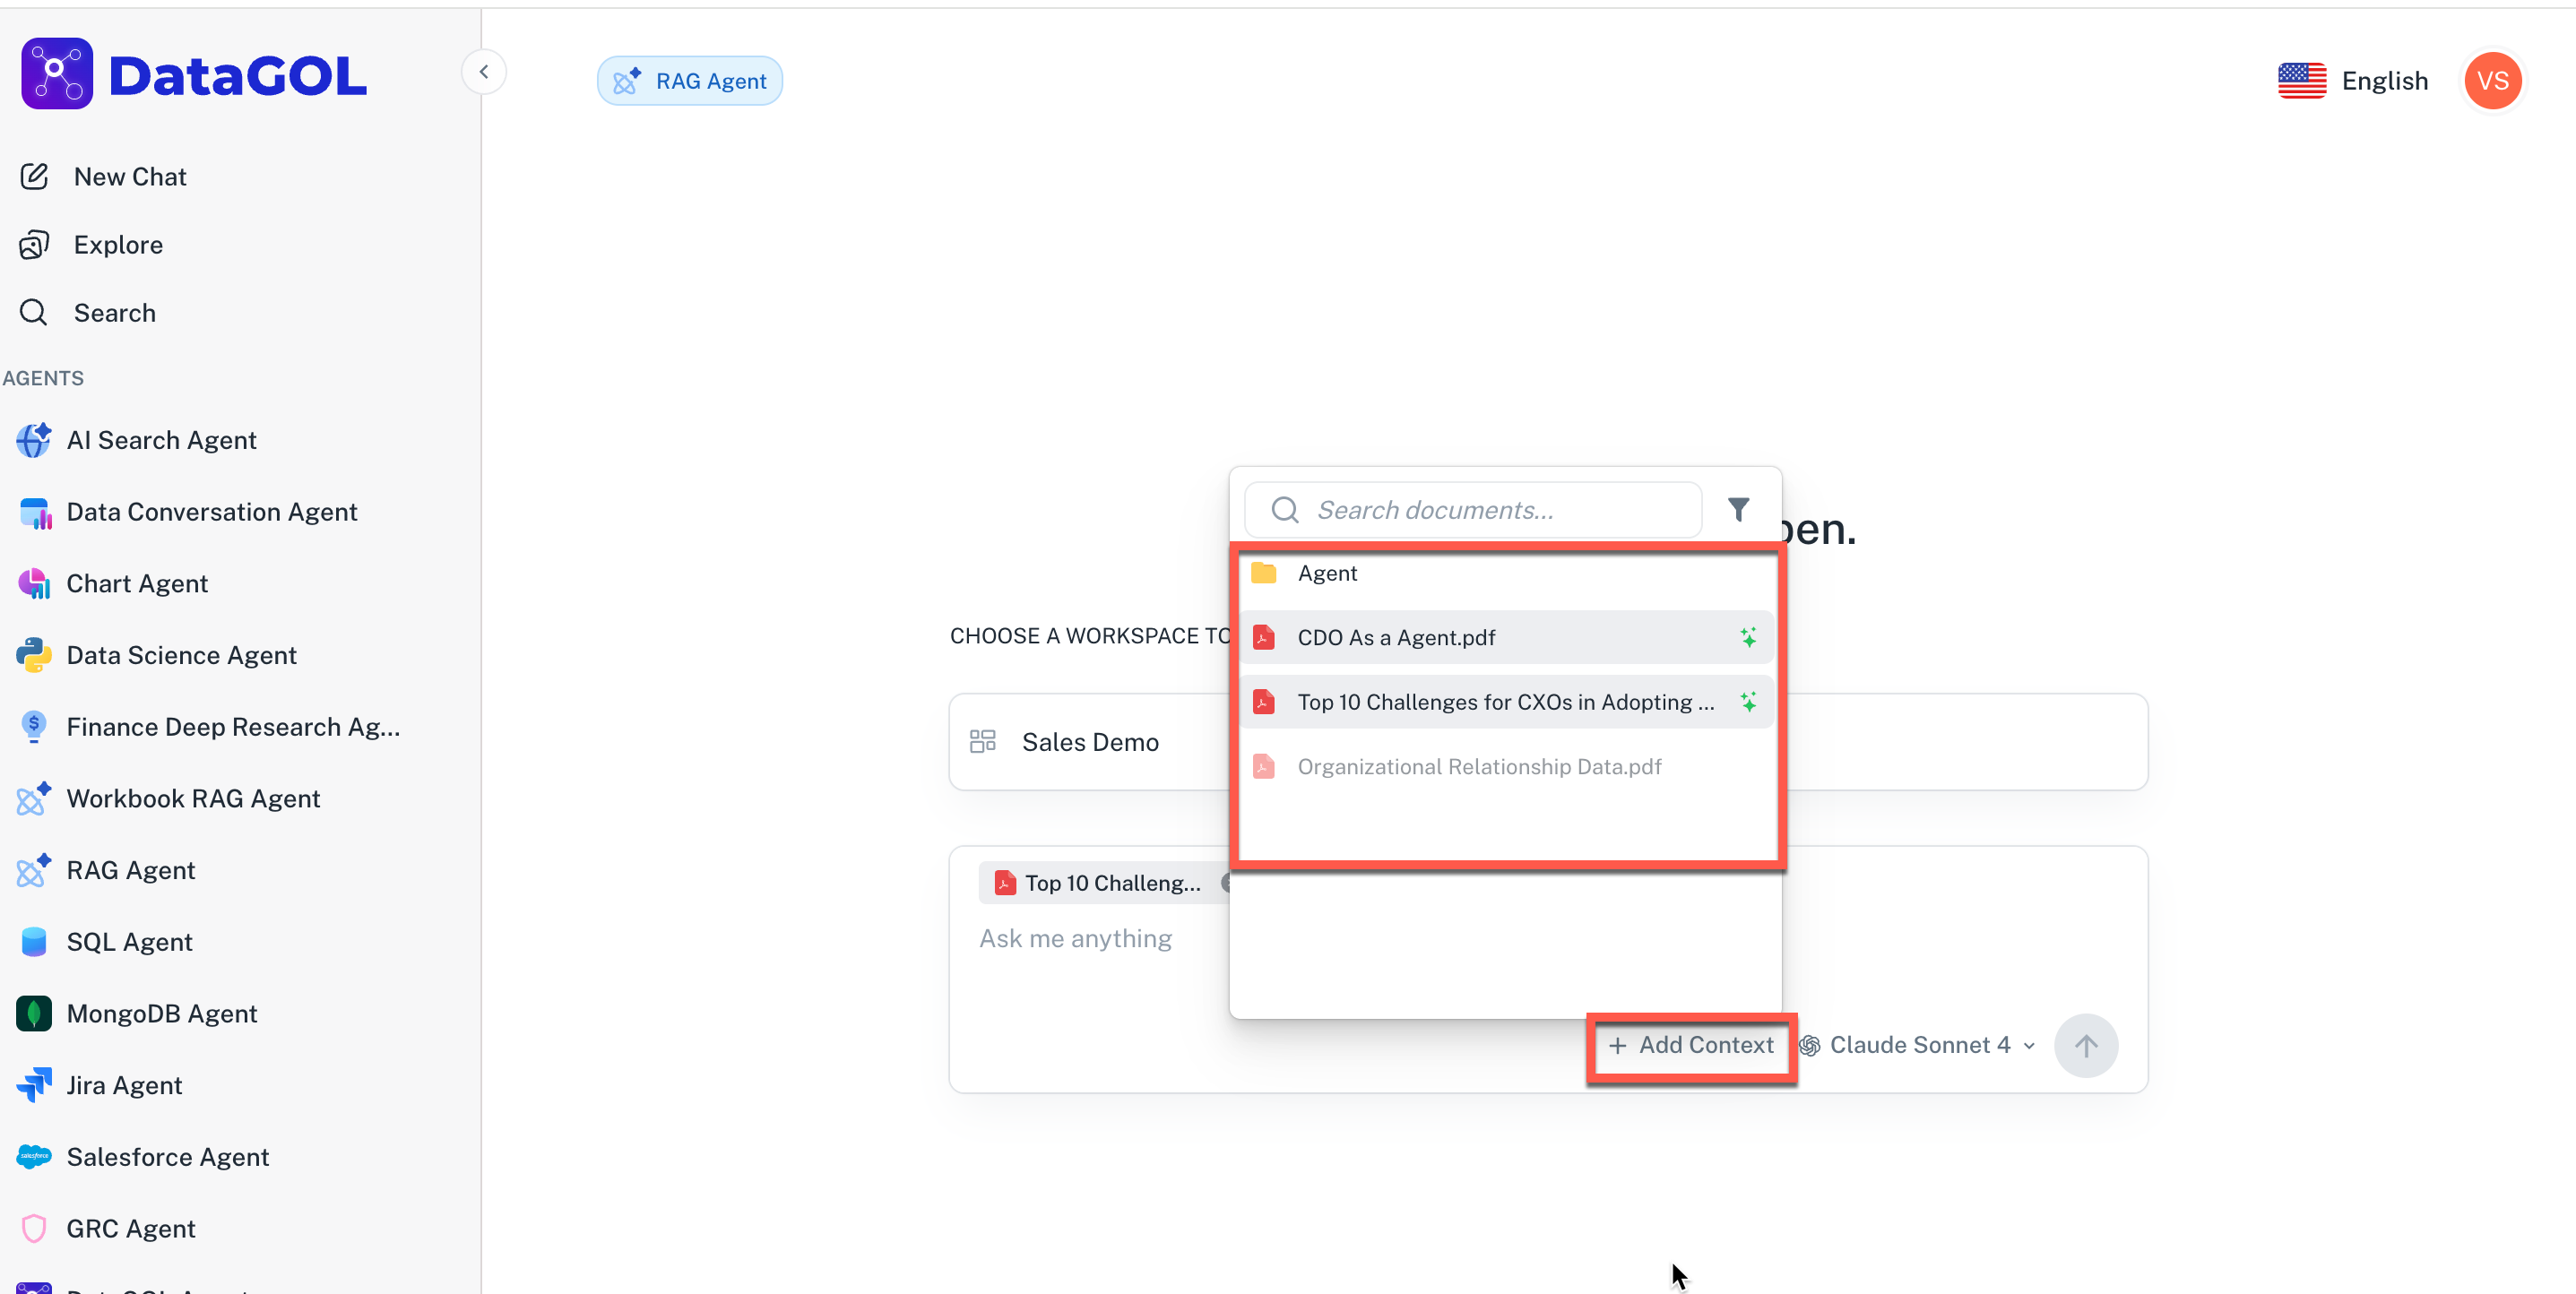2576x1294 pixels.
Task: Click the sidebar Search icon
Action: [x=34, y=313]
